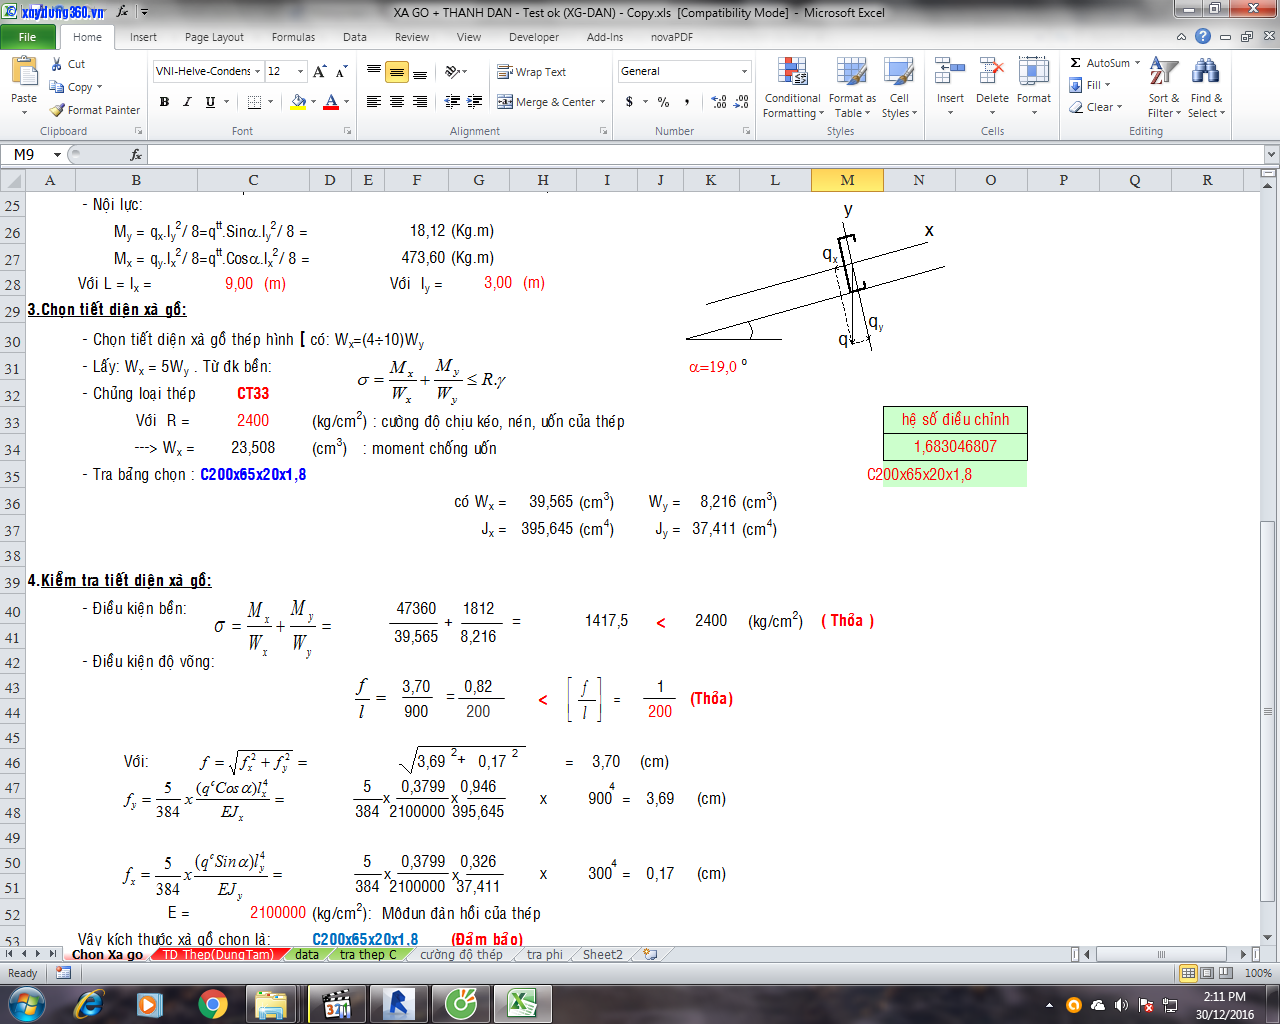Open Conditional Formatting icon menu
Image resolution: width=1280 pixels, height=1024 pixels.
tap(792, 73)
